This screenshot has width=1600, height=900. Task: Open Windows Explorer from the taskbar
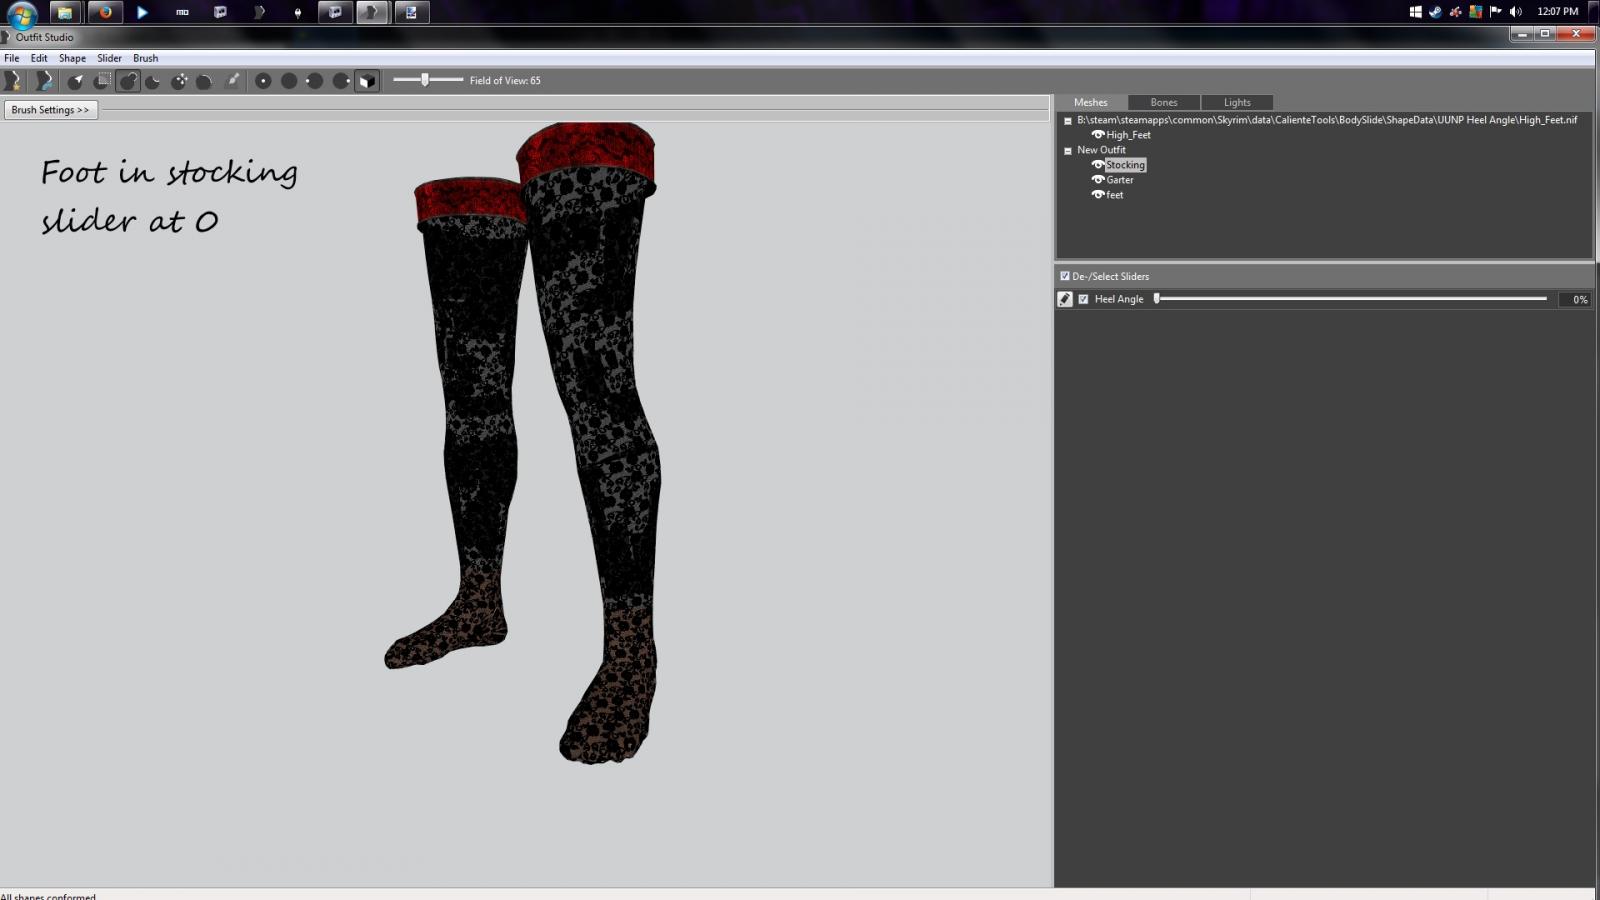(64, 12)
